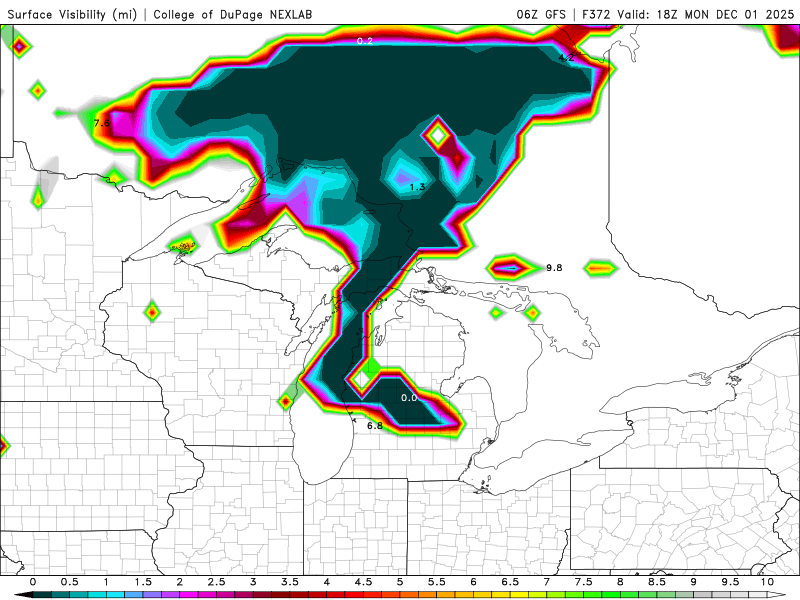Image resolution: width=800 pixels, height=600 pixels.
Task: Click the "8" label on the color scale
Action: 620,582
